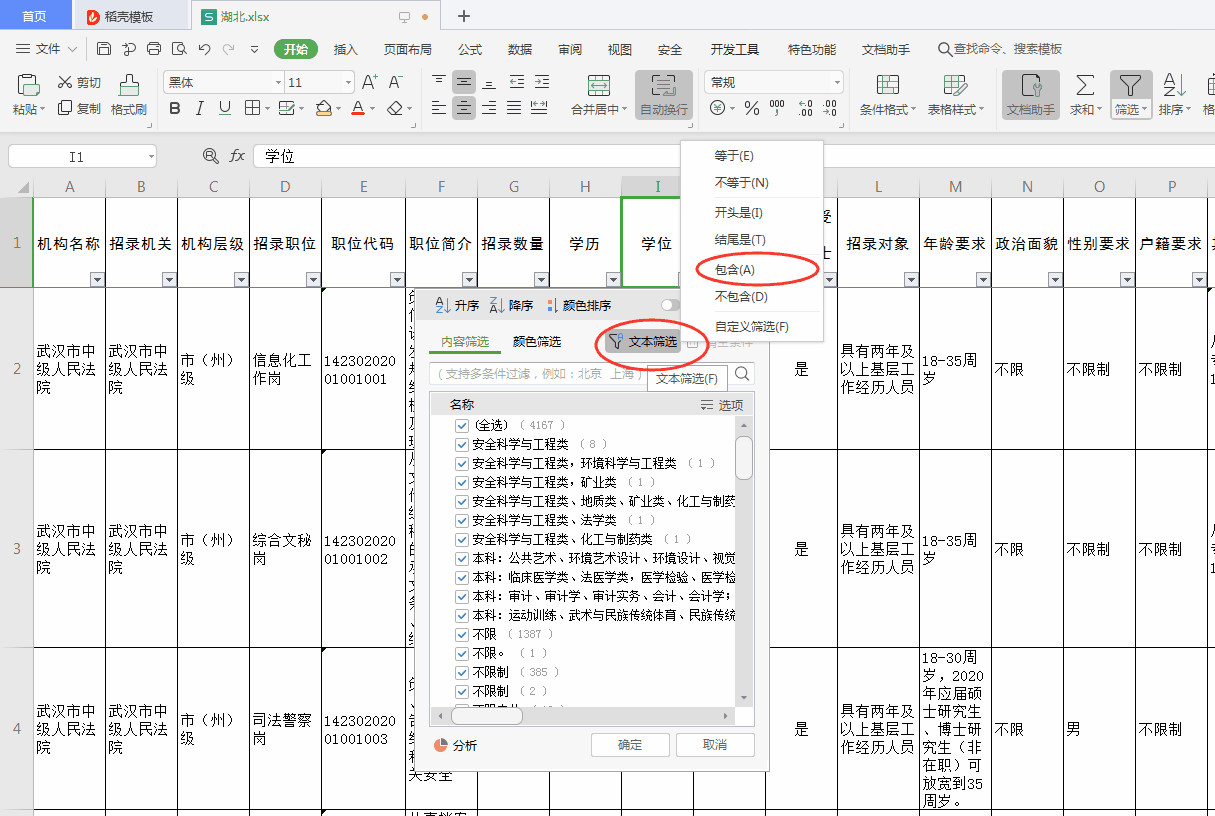Increase font size with A+ icon

369,82
